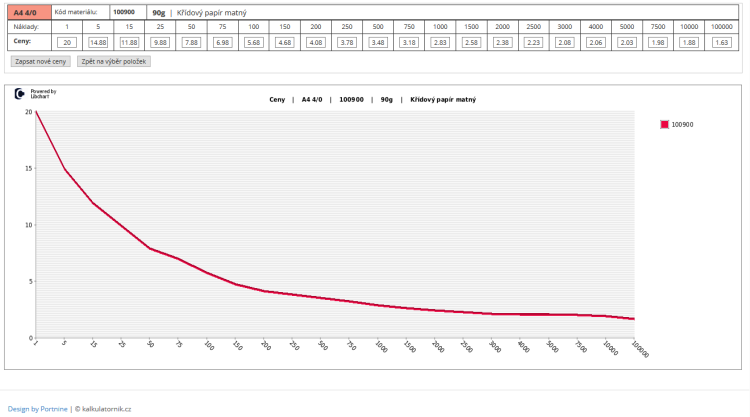This screenshot has height=417, width=750.
Task: Click 'Zpět na výběr položek' button
Action: click(114, 61)
